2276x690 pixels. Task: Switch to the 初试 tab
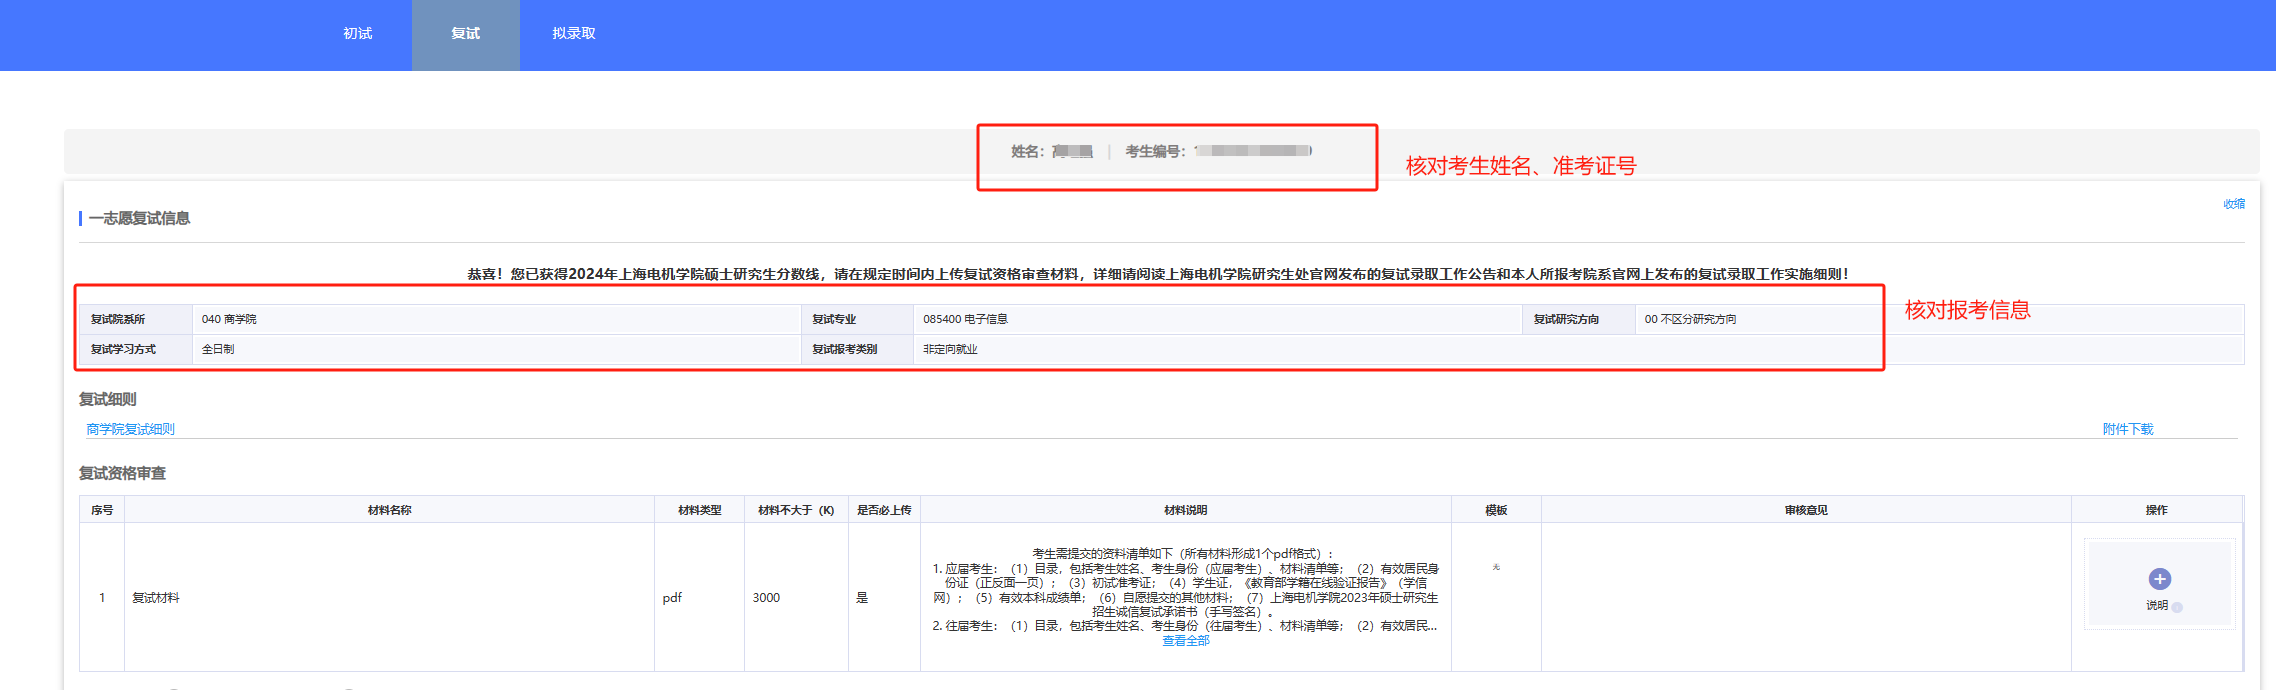[357, 34]
